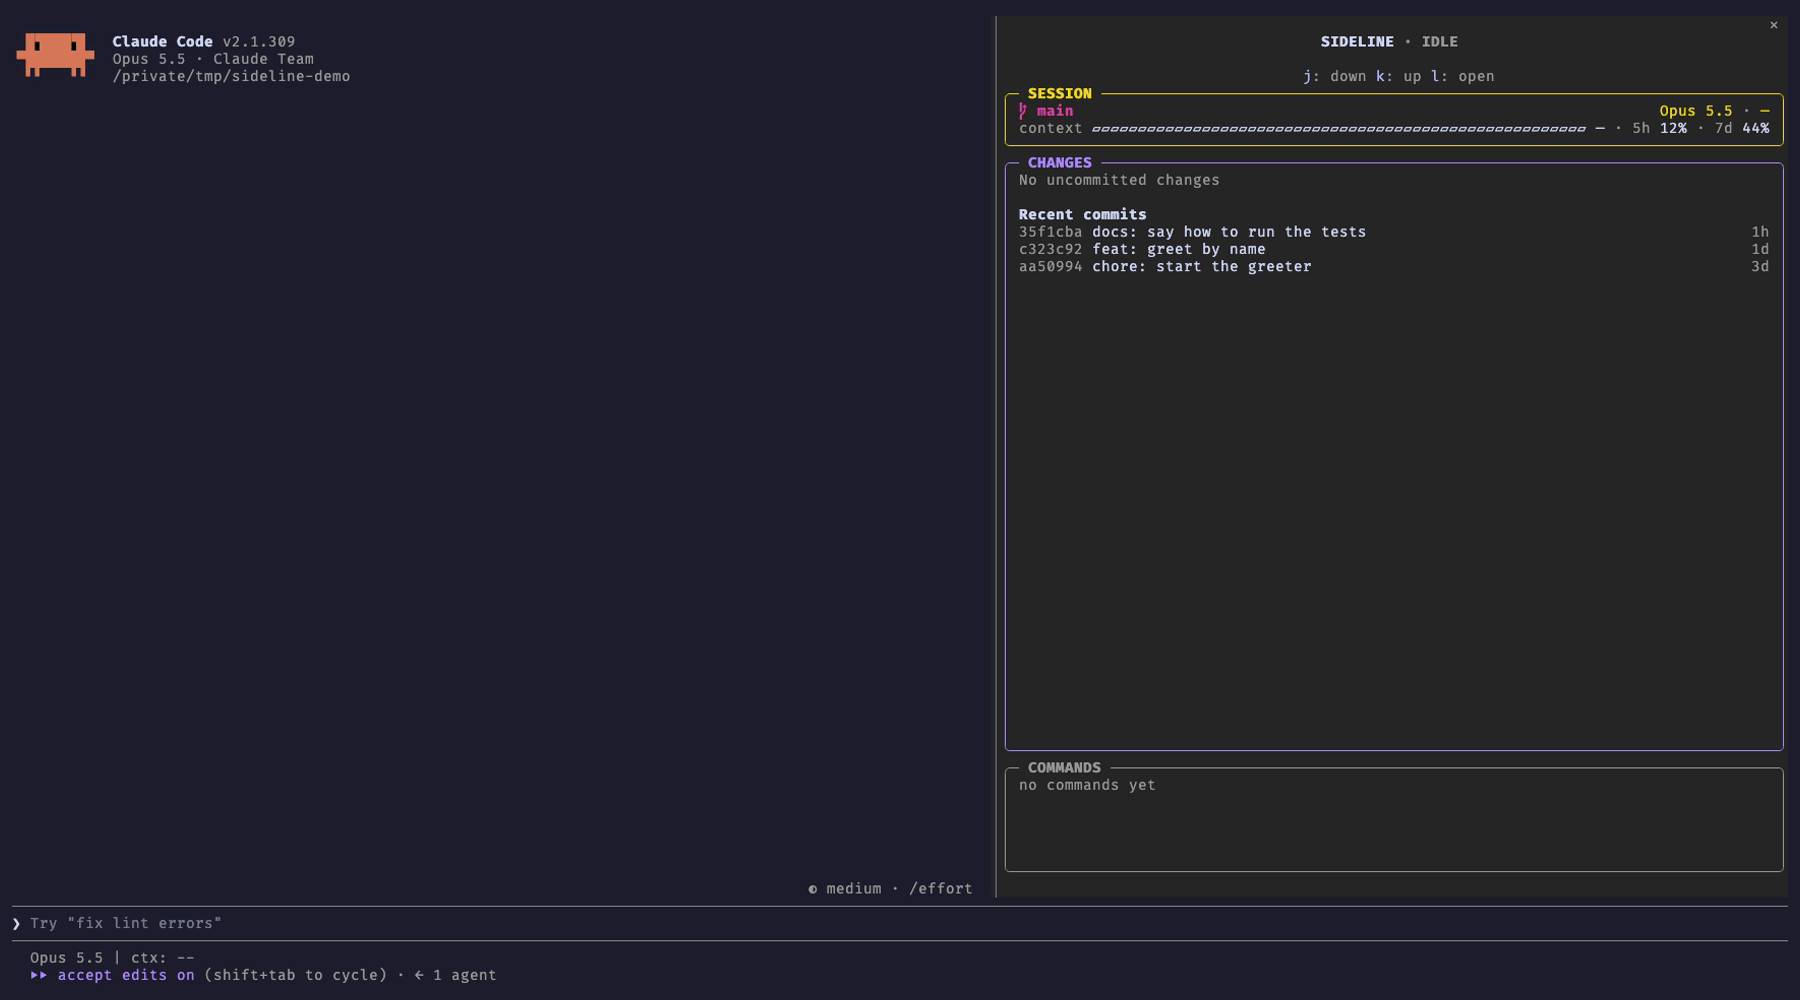Close the Sideline panel with the × button
The image size is (1800, 1000).
(x=1773, y=25)
